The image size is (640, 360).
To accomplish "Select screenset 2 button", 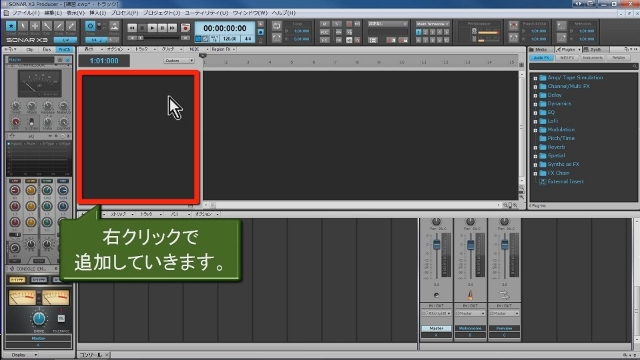I will (x=425, y=32).
